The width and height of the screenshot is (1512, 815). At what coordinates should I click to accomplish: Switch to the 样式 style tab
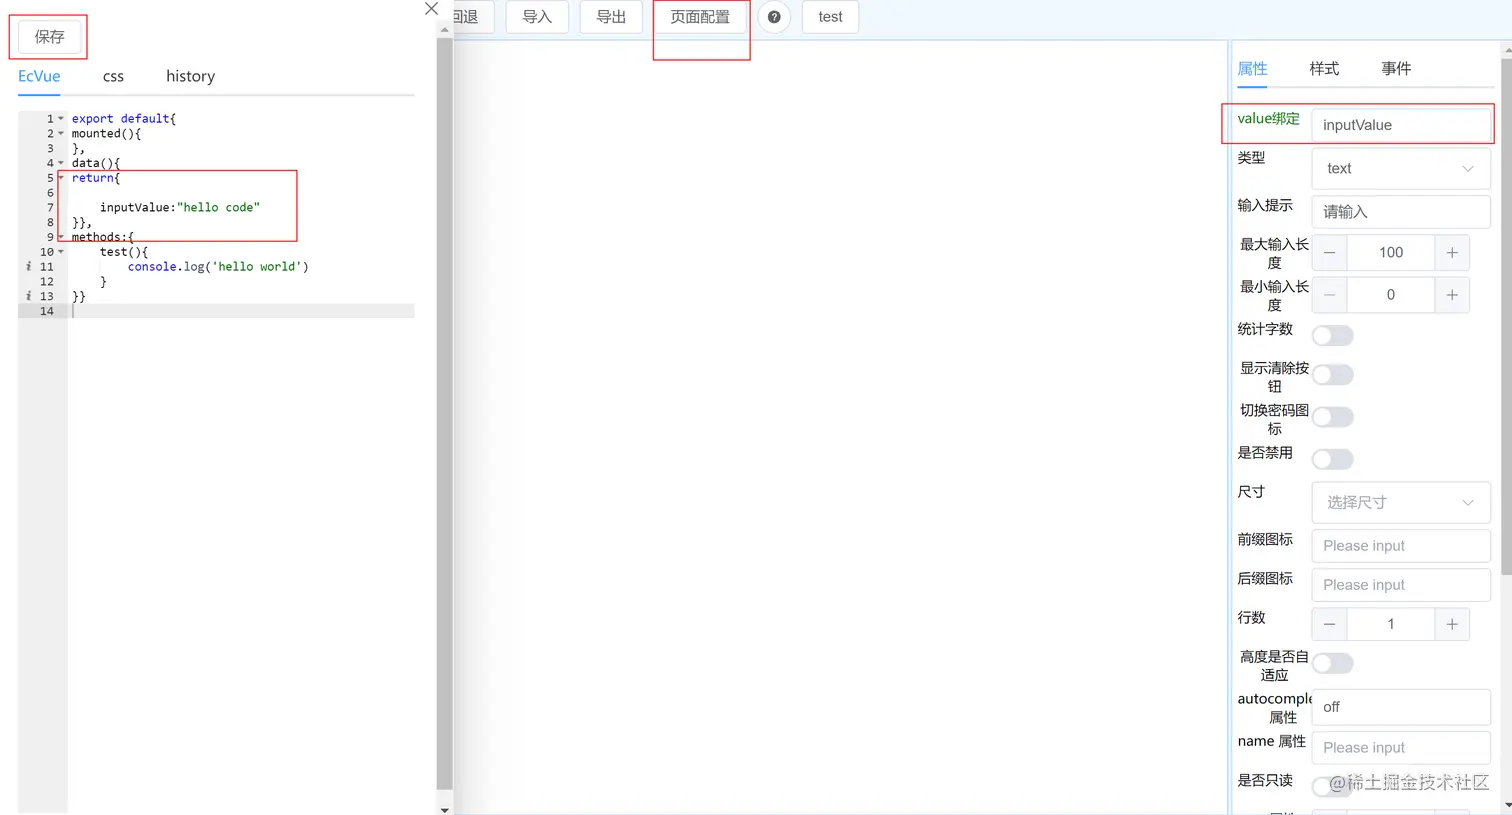point(1324,68)
